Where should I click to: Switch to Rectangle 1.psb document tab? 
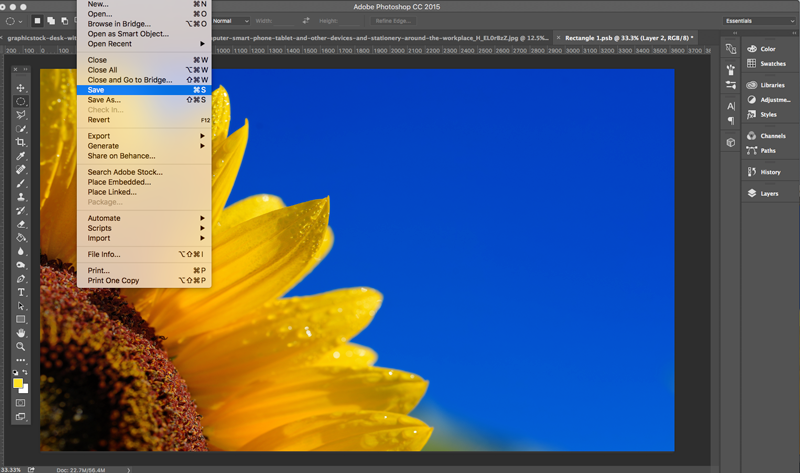tap(629, 38)
